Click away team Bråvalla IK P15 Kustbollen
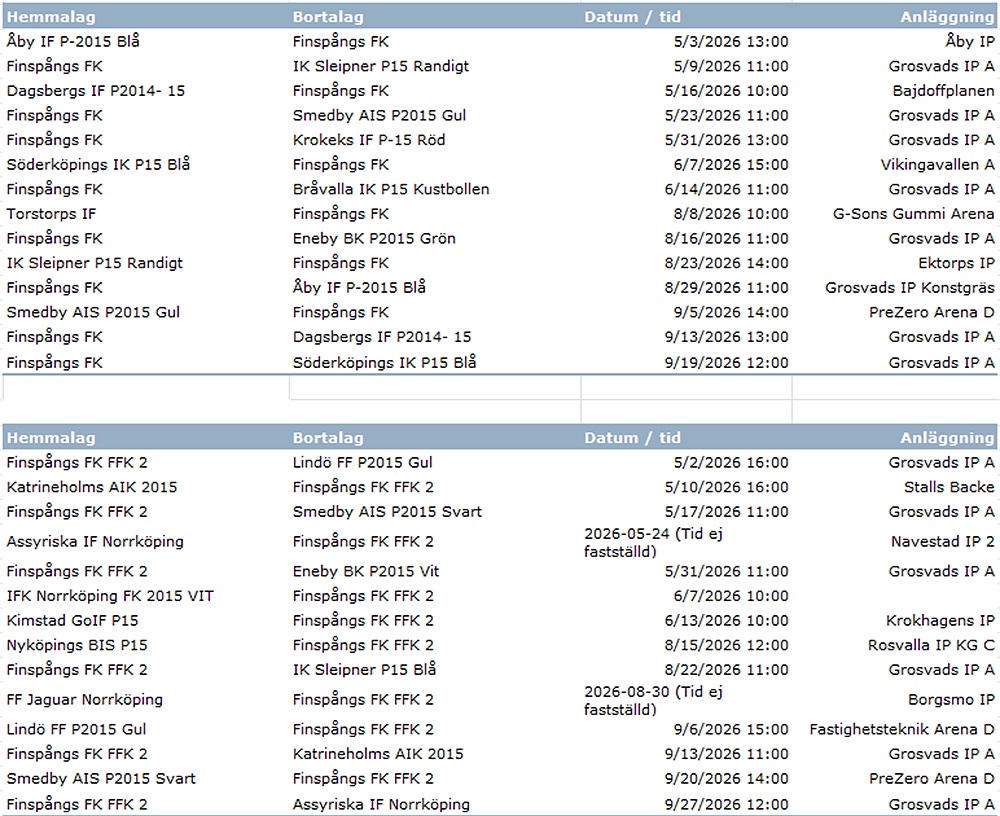The height and width of the screenshot is (816, 1000). [391, 189]
